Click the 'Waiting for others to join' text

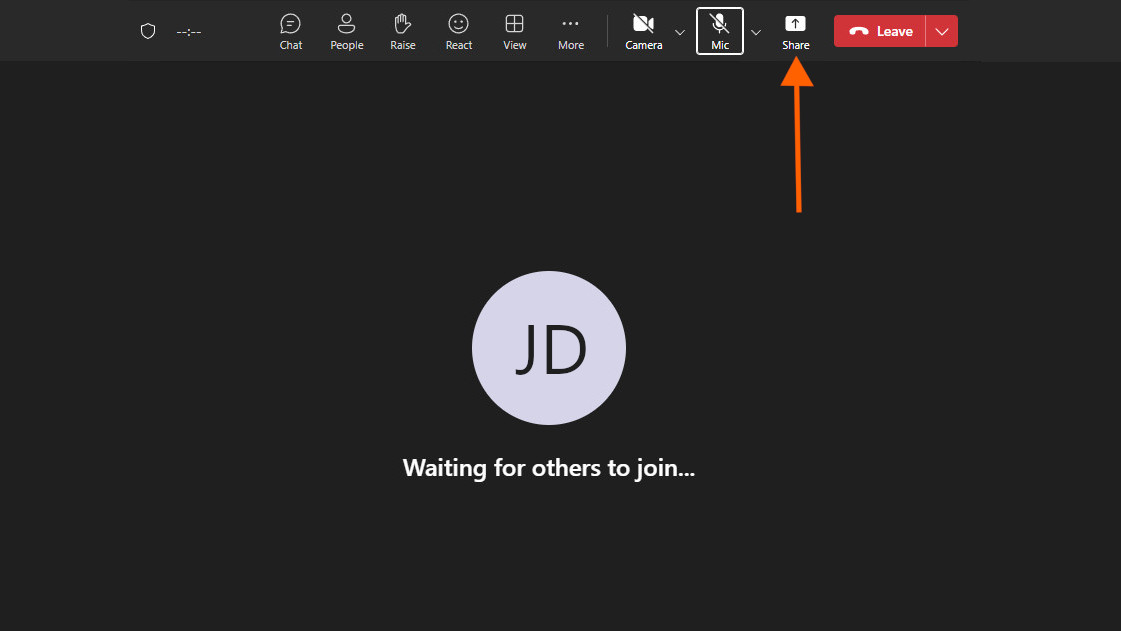(x=548, y=467)
